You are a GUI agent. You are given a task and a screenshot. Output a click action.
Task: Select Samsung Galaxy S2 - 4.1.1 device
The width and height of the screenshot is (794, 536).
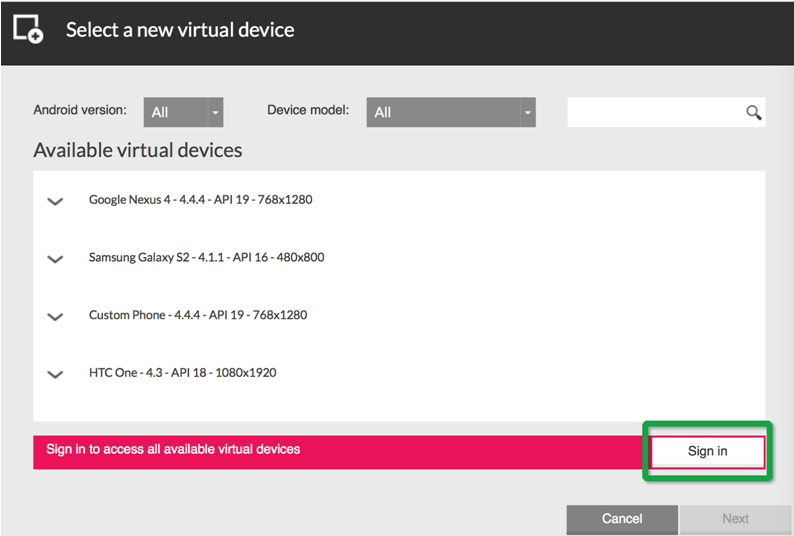(207, 257)
